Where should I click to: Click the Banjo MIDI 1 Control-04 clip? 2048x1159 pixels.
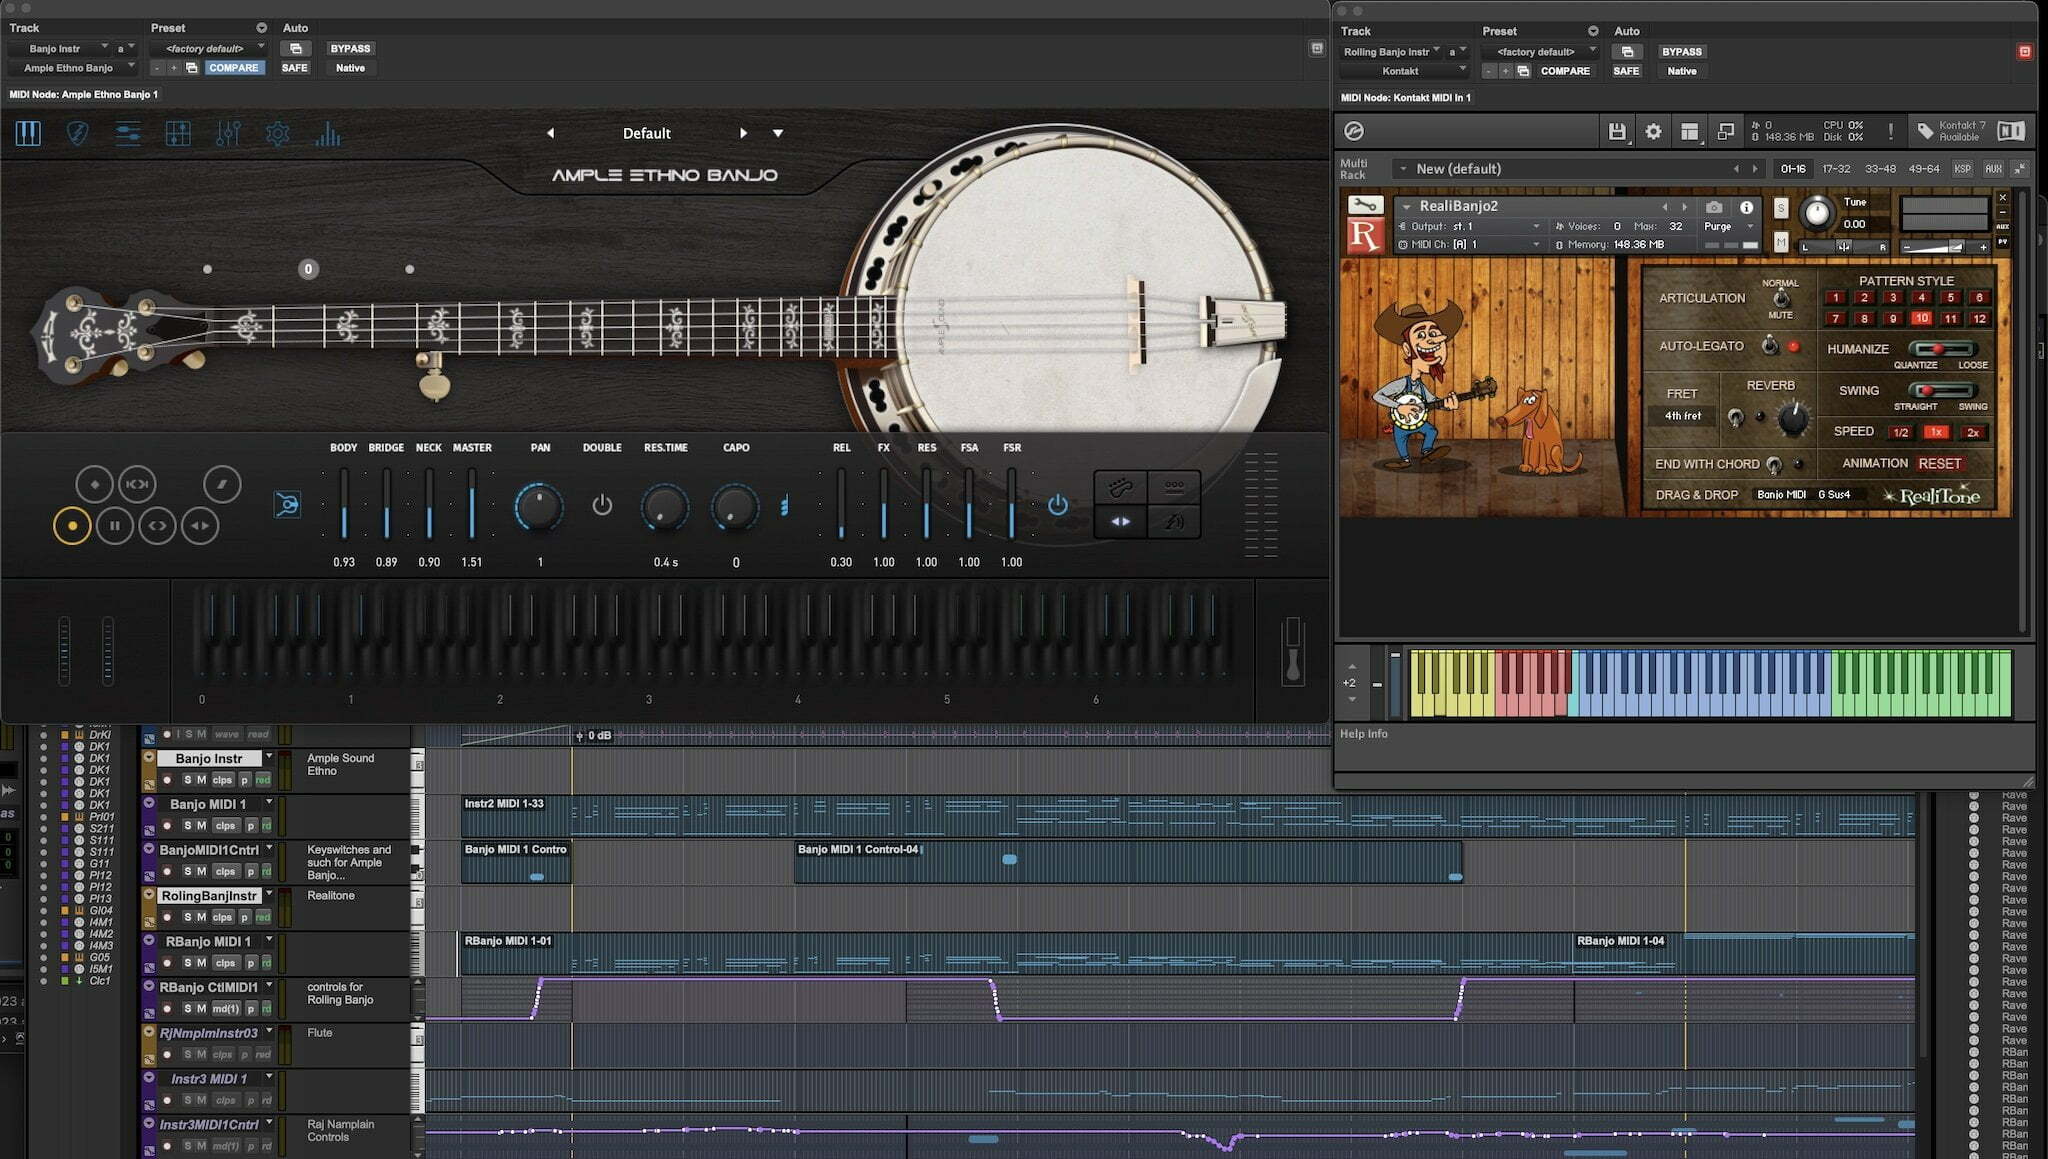[1128, 862]
